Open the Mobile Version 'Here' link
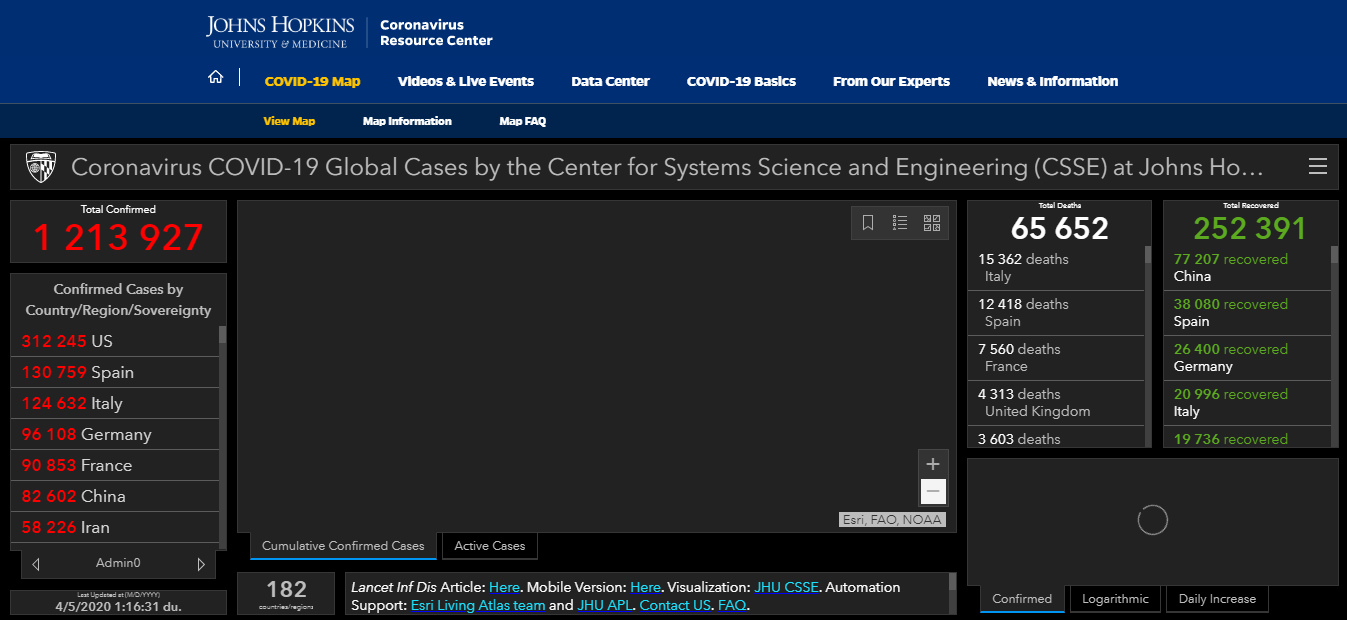Viewport: 1347px width, 620px height. (x=645, y=587)
